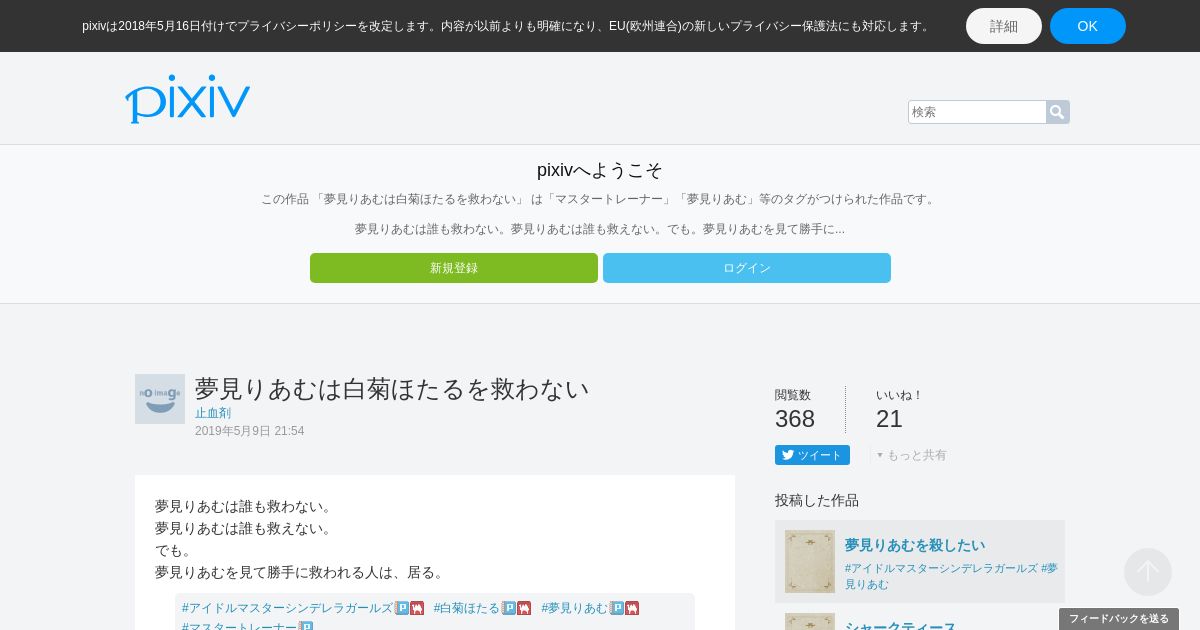Click pixiv encyclopedia icon after #夢見りあむ
Screen dimensions: 1200x630
click(x=617, y=608)
